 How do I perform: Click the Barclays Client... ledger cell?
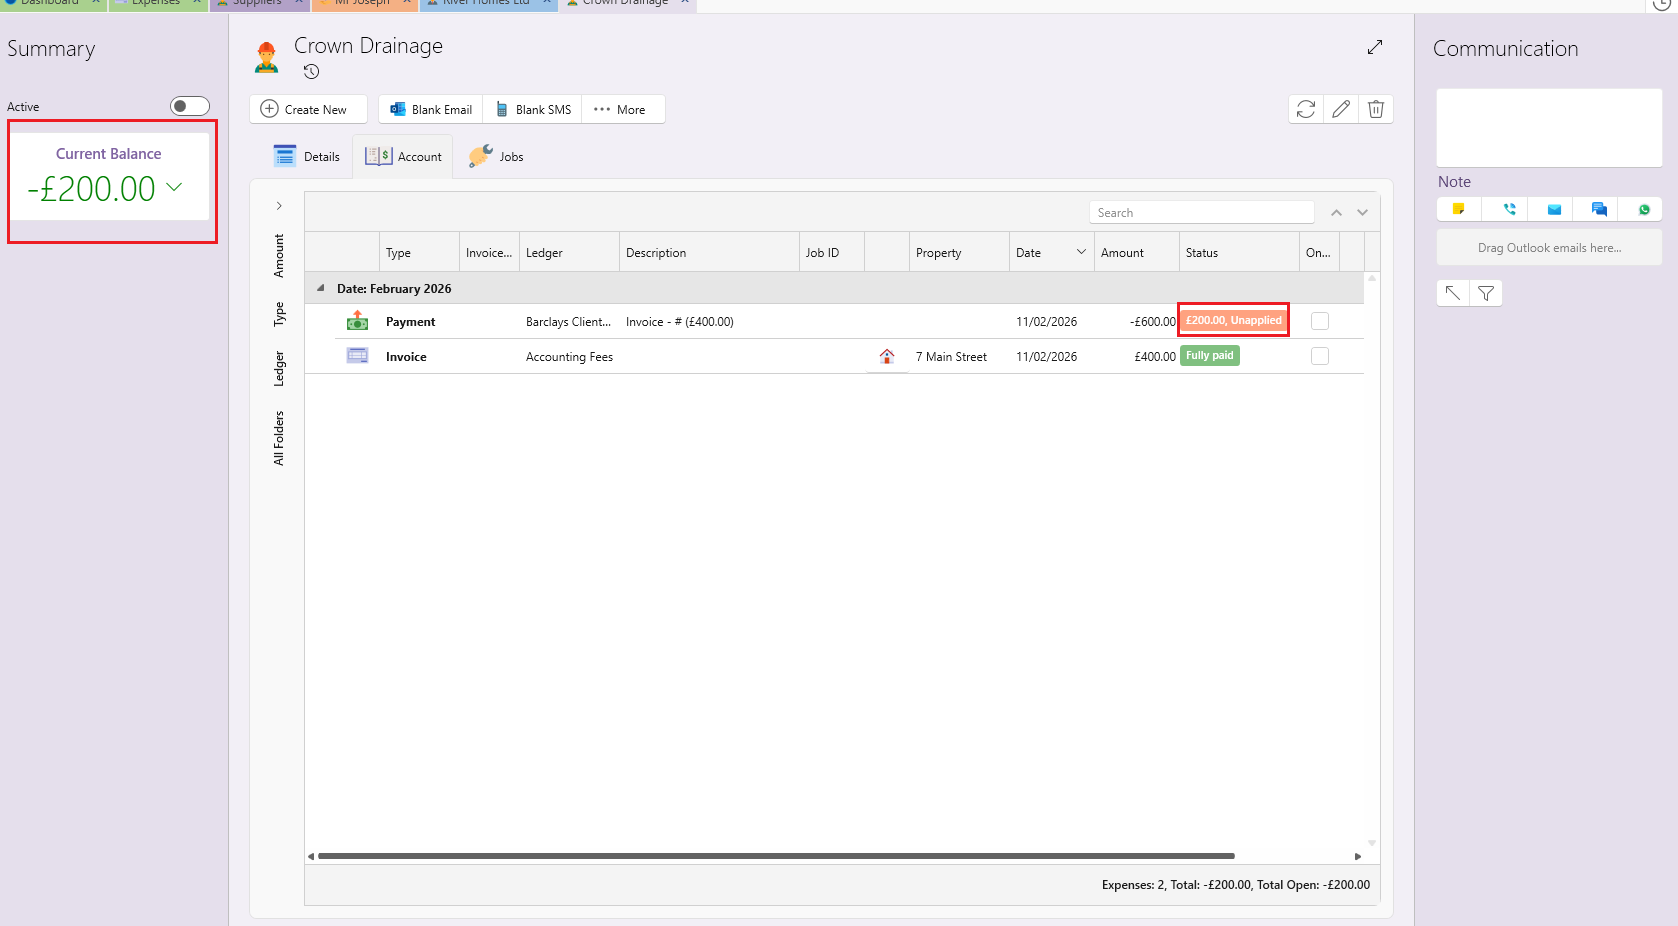click(568, 322)
